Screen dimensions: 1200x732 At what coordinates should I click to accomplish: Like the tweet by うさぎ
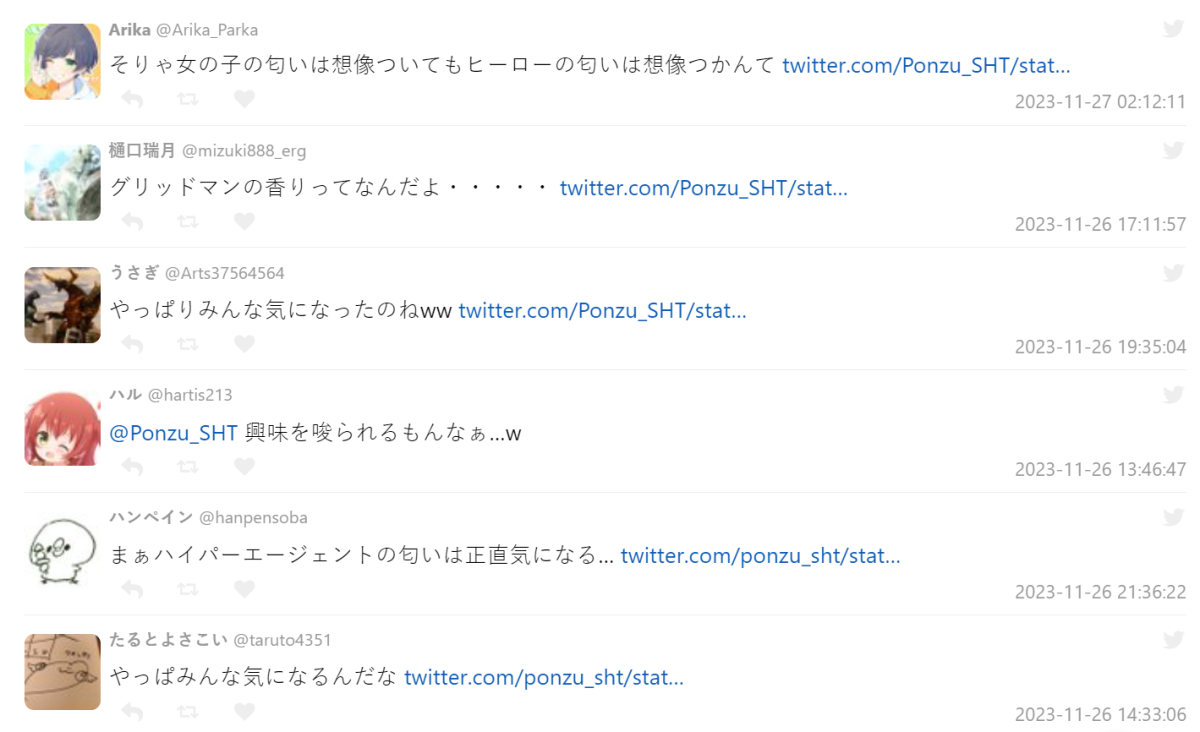pyautogui.click(x=244, y=344)
